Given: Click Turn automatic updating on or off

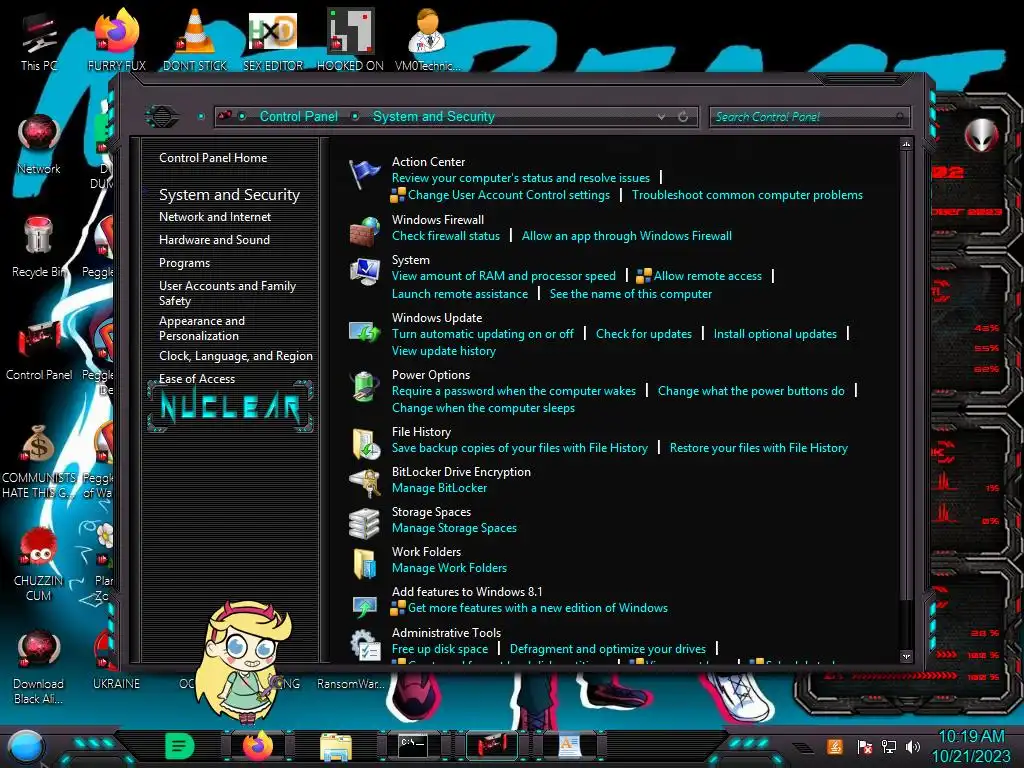Looking at the screenshot, I should click(483, 334).
